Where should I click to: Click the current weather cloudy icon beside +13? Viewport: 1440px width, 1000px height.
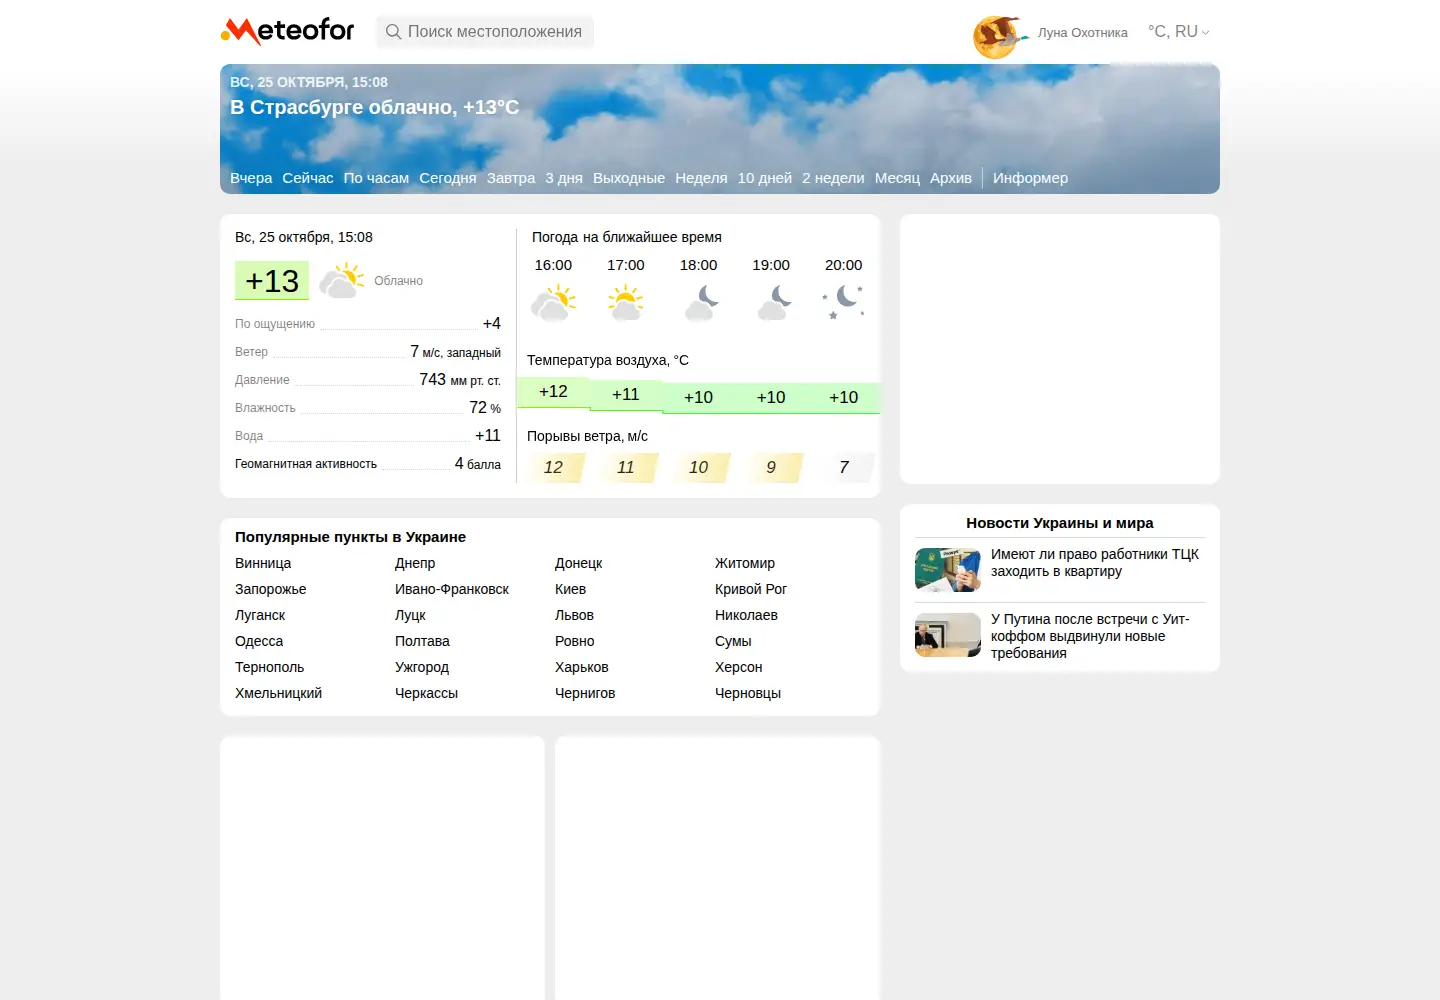click(342, 281)
